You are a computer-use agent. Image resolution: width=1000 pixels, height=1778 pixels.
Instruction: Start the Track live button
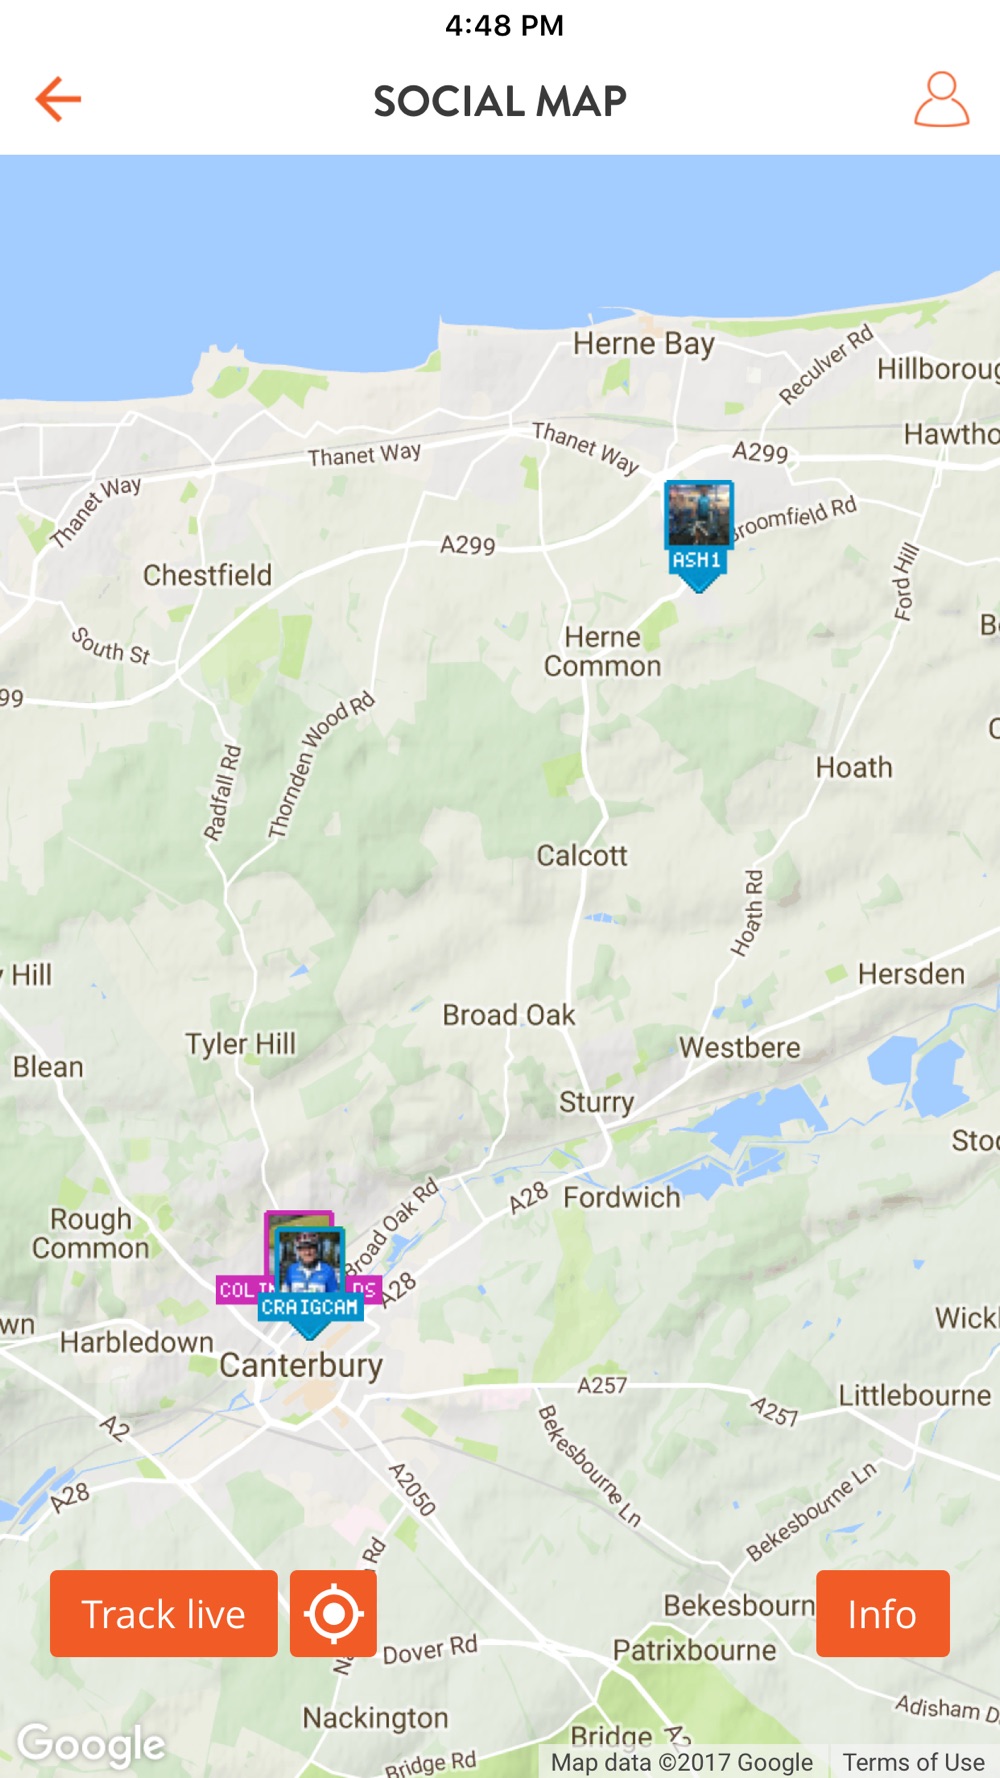(164, 1613)
